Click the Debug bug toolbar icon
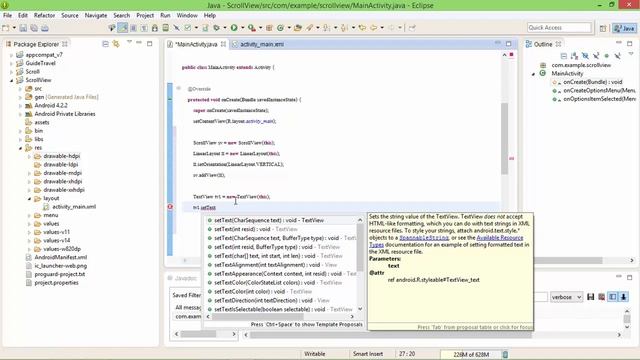The image size is (640, 360). 216,28
